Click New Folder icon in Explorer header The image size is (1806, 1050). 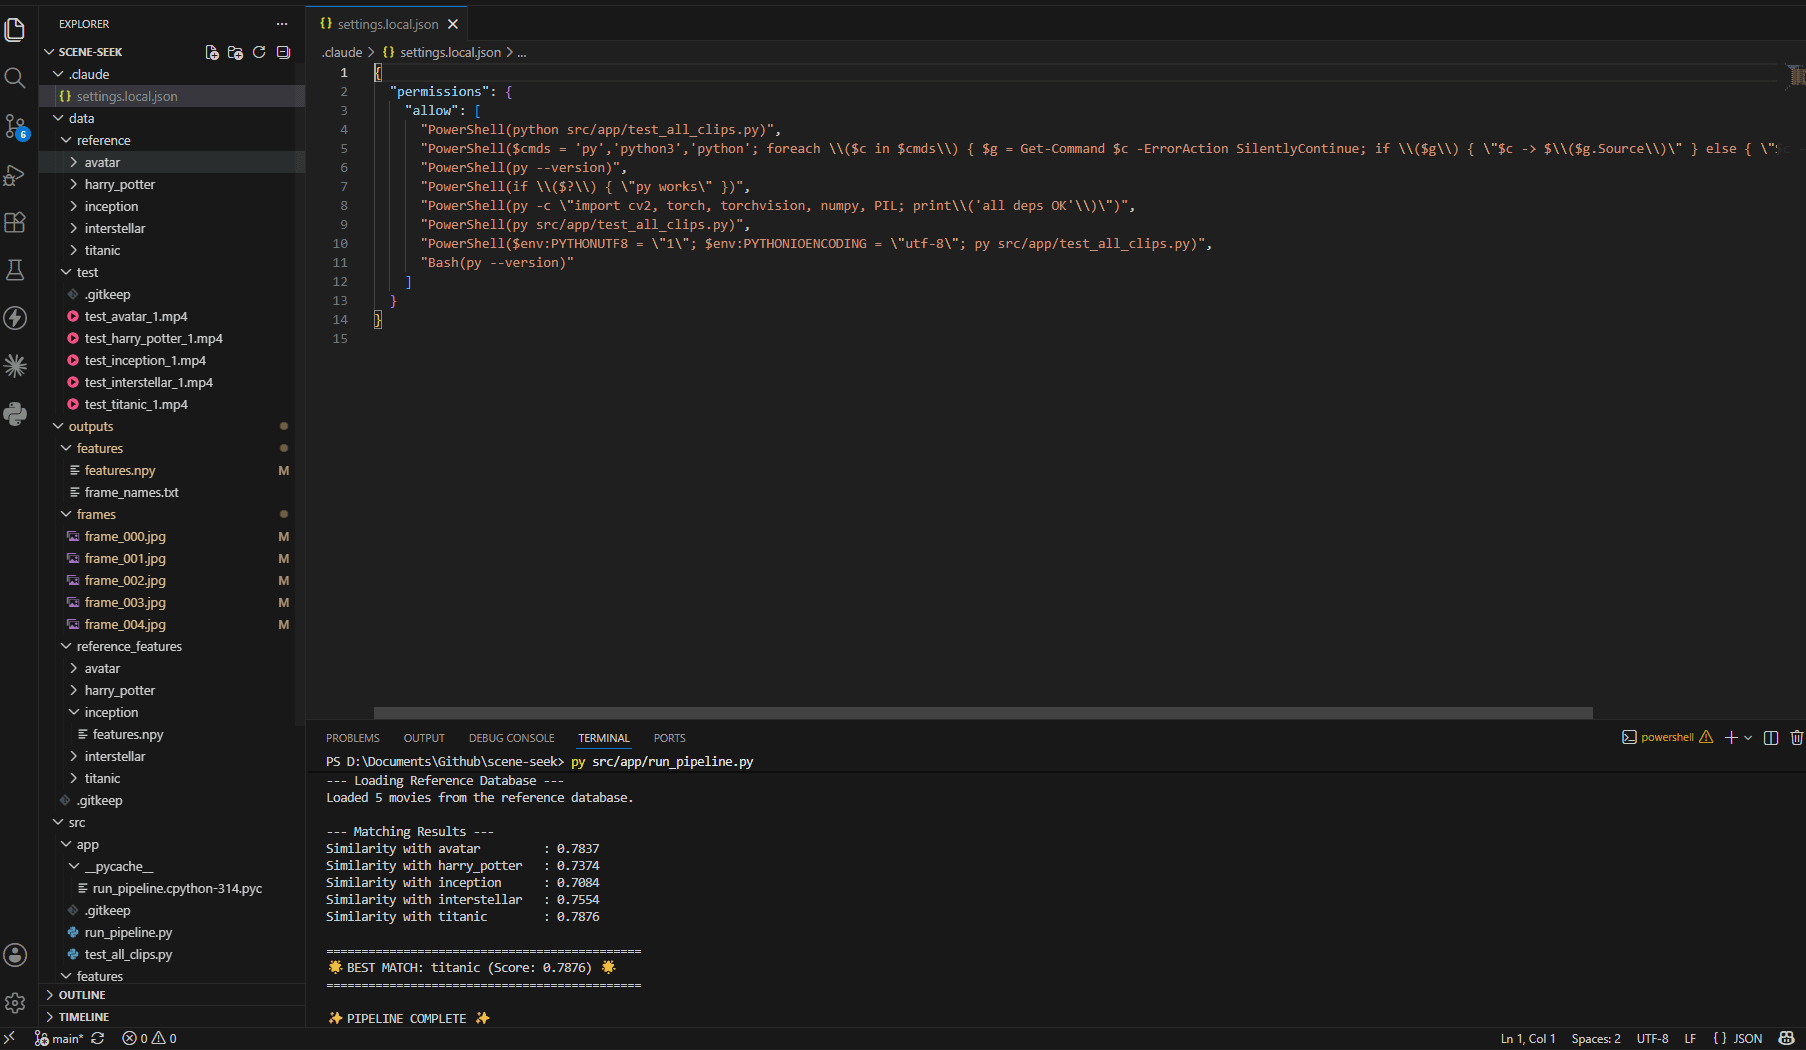point(235,52)
